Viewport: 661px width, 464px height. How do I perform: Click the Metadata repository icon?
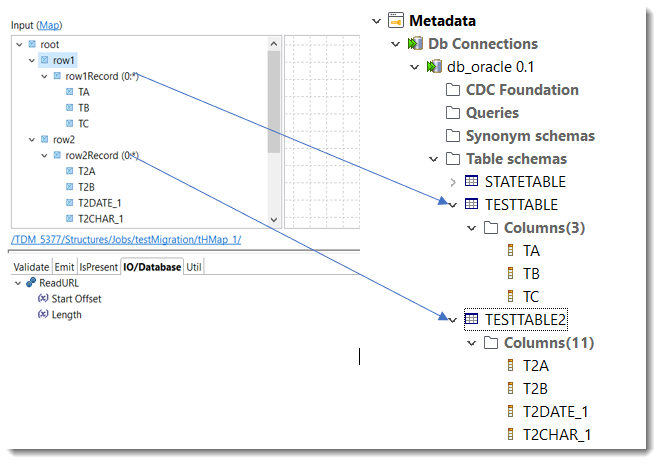click(x=395, y=20)
